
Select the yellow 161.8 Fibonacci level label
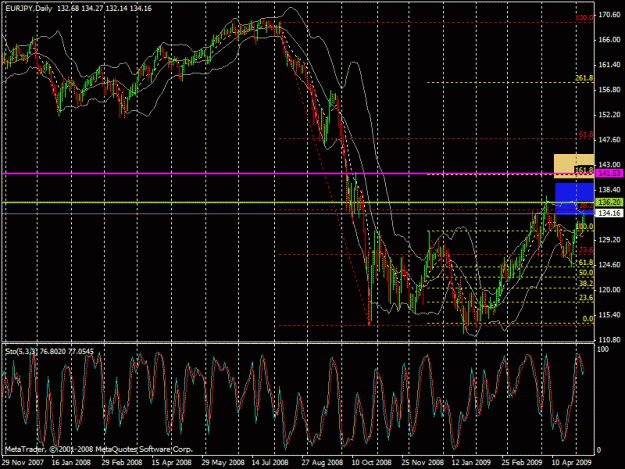click(584, 170)
